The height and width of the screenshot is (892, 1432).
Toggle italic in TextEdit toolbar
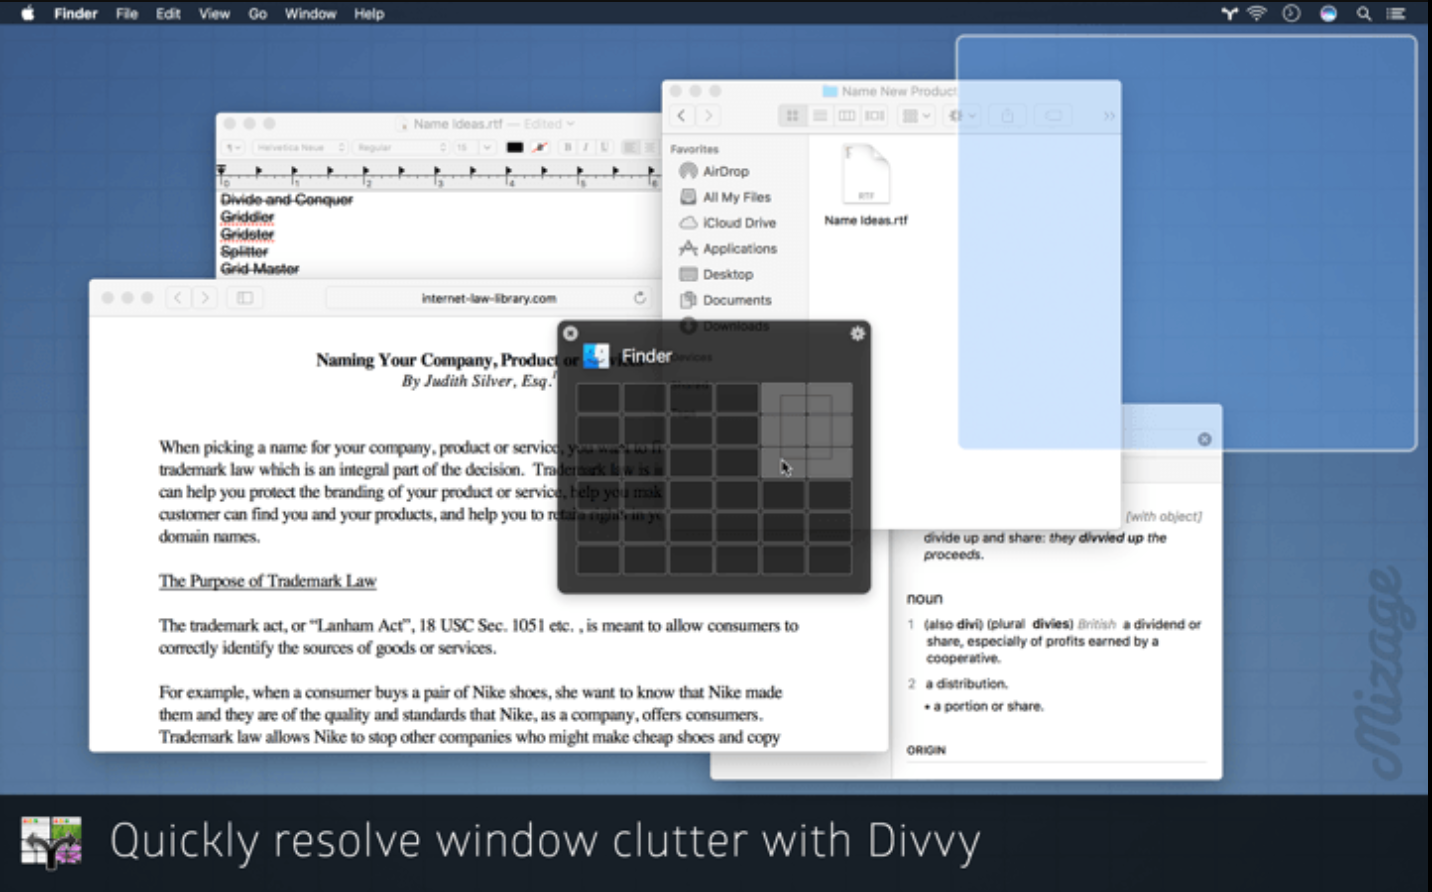tap(586, 147)
